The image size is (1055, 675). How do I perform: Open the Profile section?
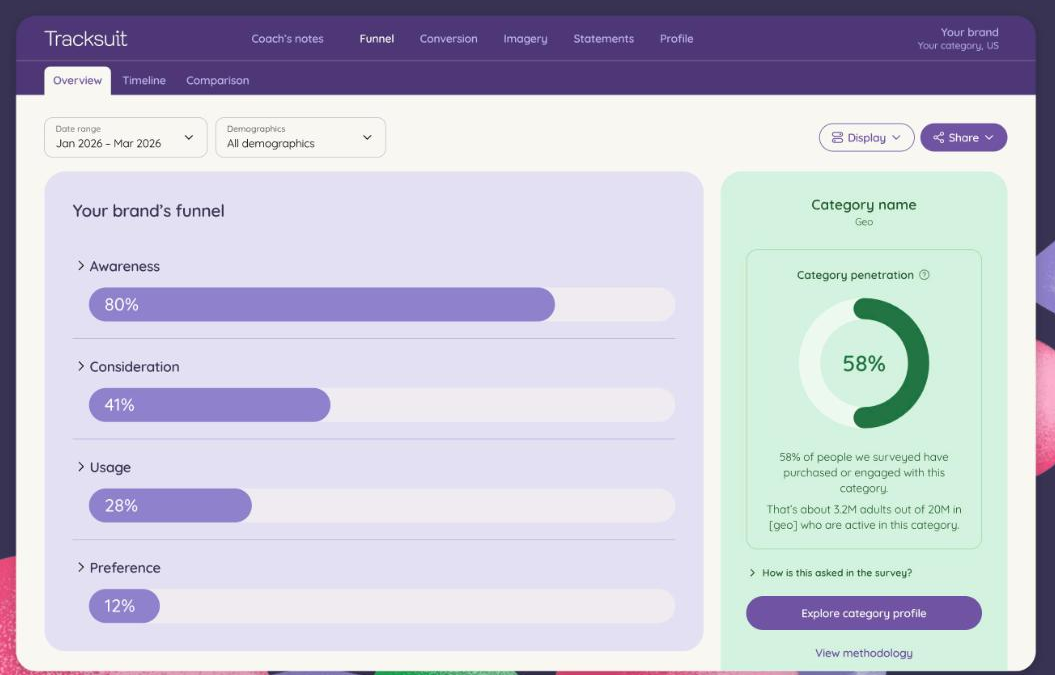pyautogui.click(x=676, y=38)
